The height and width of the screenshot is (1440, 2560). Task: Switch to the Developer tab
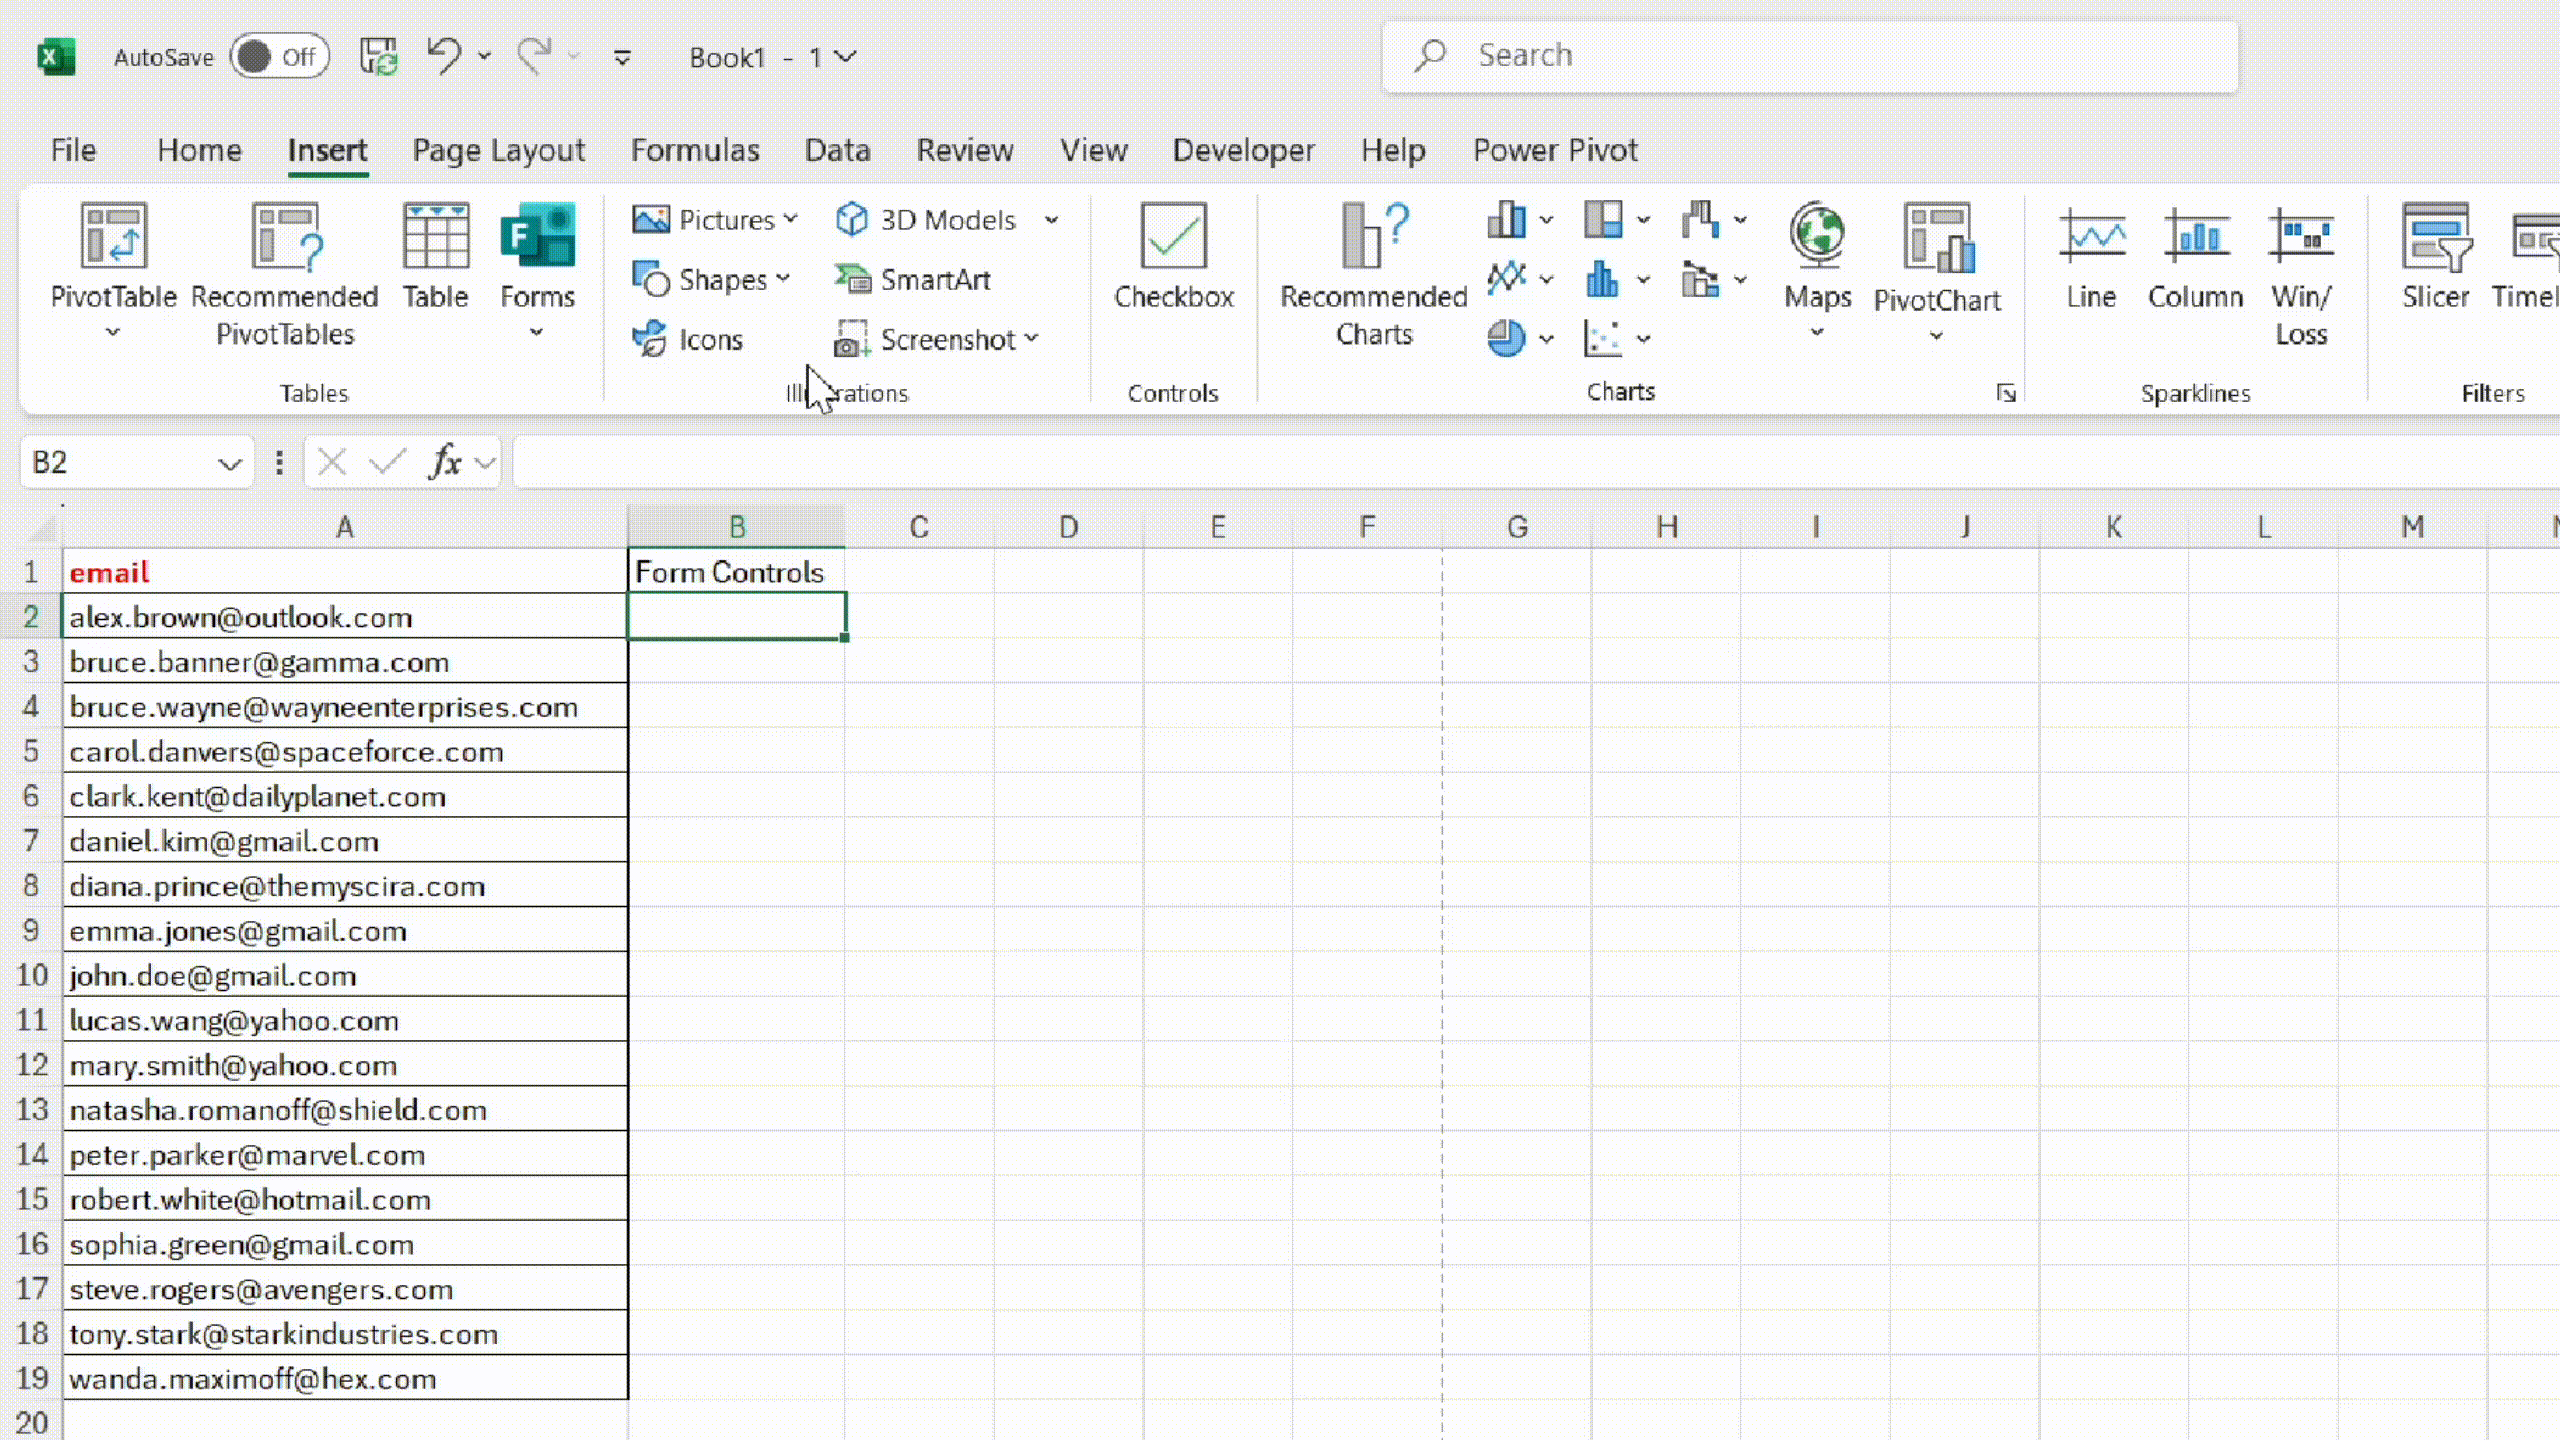[x=1243, y=150]
